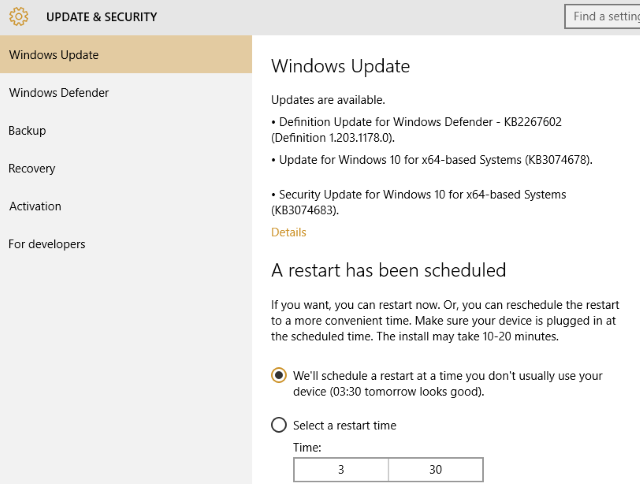640x484 pixels.
Task: Choose the automatic restart schedule radio button
Action: [x=280, y=375]
